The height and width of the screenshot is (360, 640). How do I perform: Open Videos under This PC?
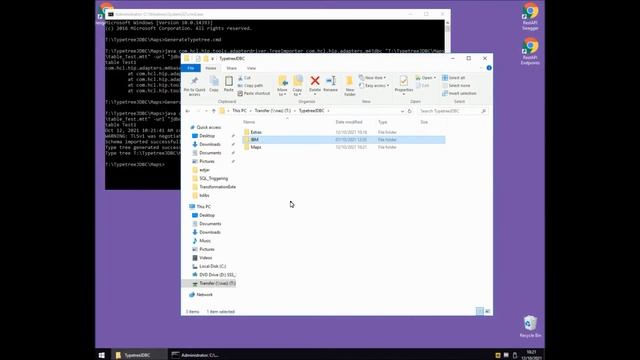pyautogui.click(x=205, y=258)
